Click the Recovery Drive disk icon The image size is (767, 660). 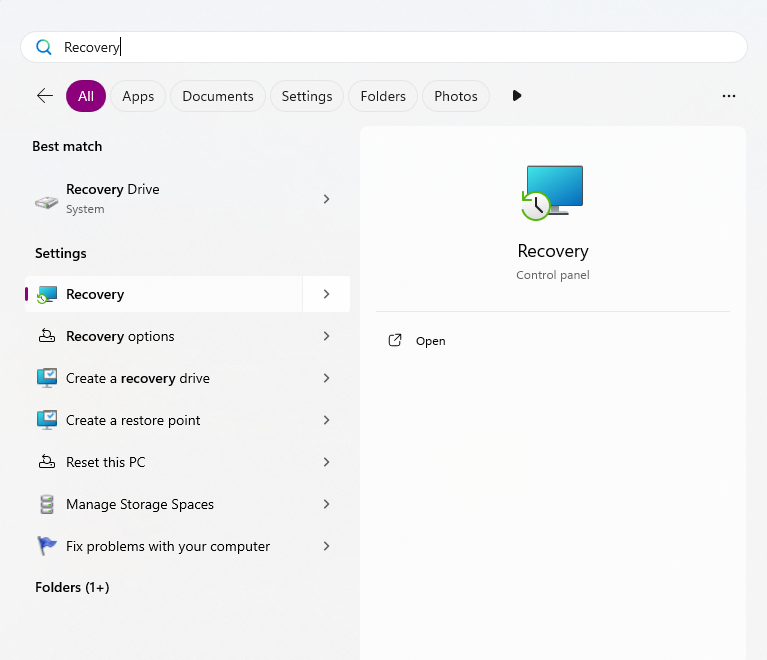coord(46,202)
